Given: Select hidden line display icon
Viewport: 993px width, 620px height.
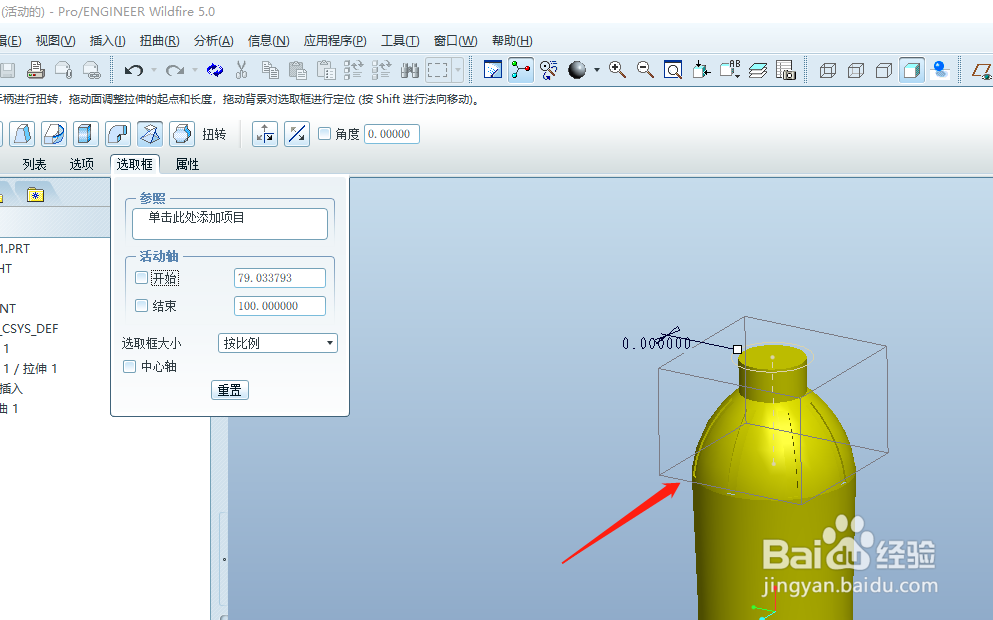Looking at the screenshot, I should click(856, 70).
